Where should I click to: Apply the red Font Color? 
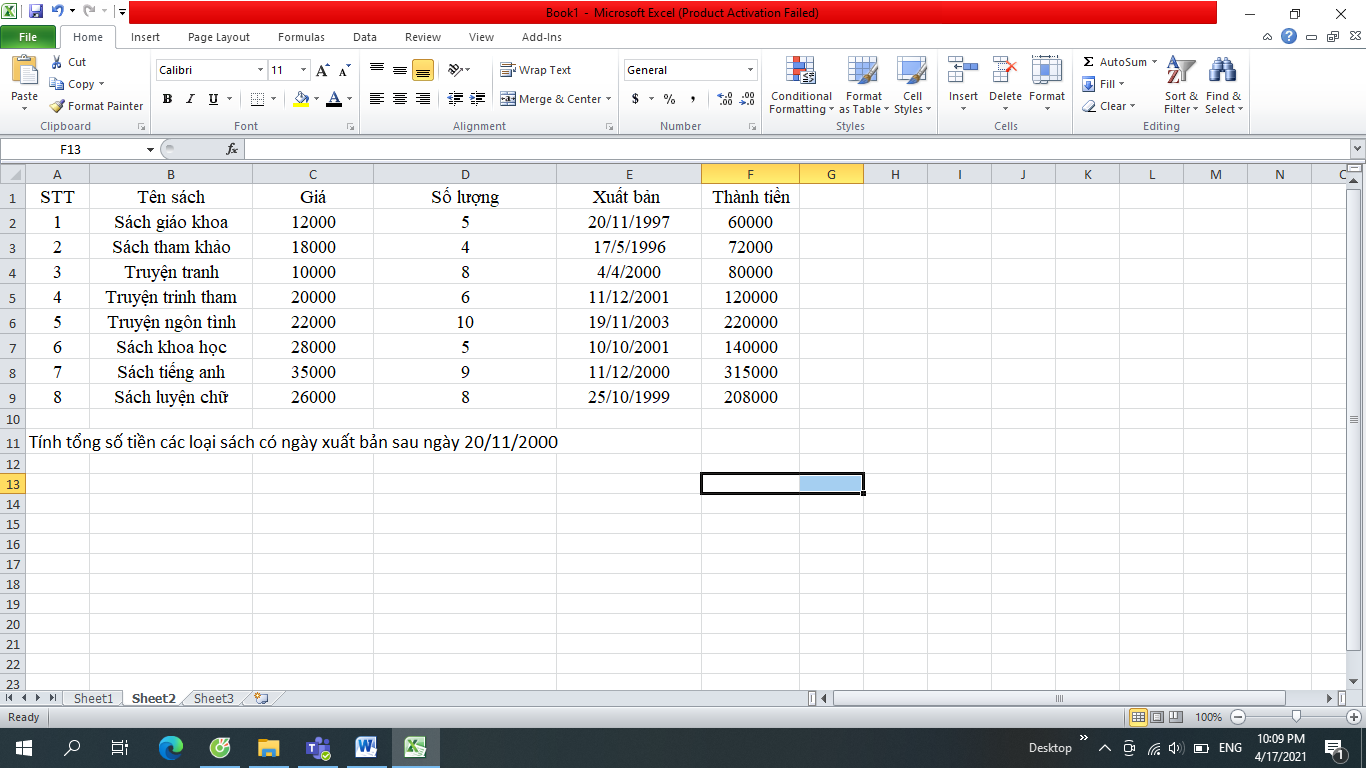coord(334,99)
